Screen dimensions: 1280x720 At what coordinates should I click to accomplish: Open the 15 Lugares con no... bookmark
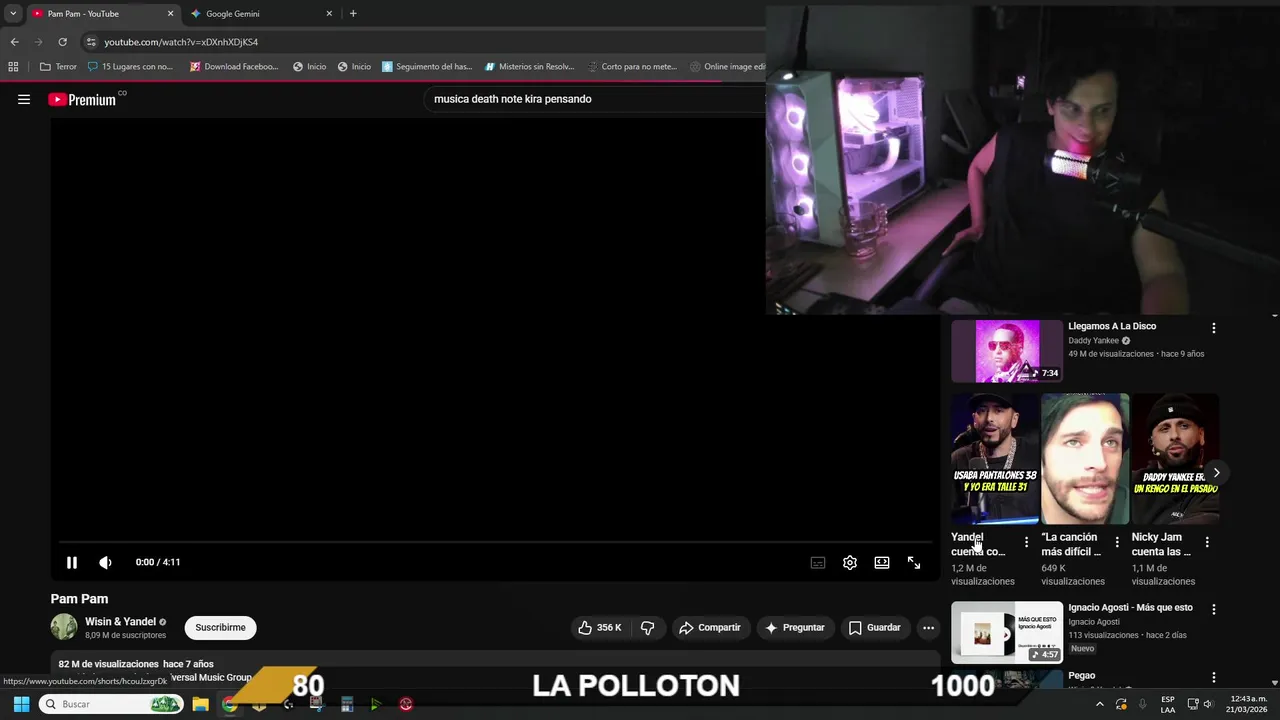click(x=130, y=67)
